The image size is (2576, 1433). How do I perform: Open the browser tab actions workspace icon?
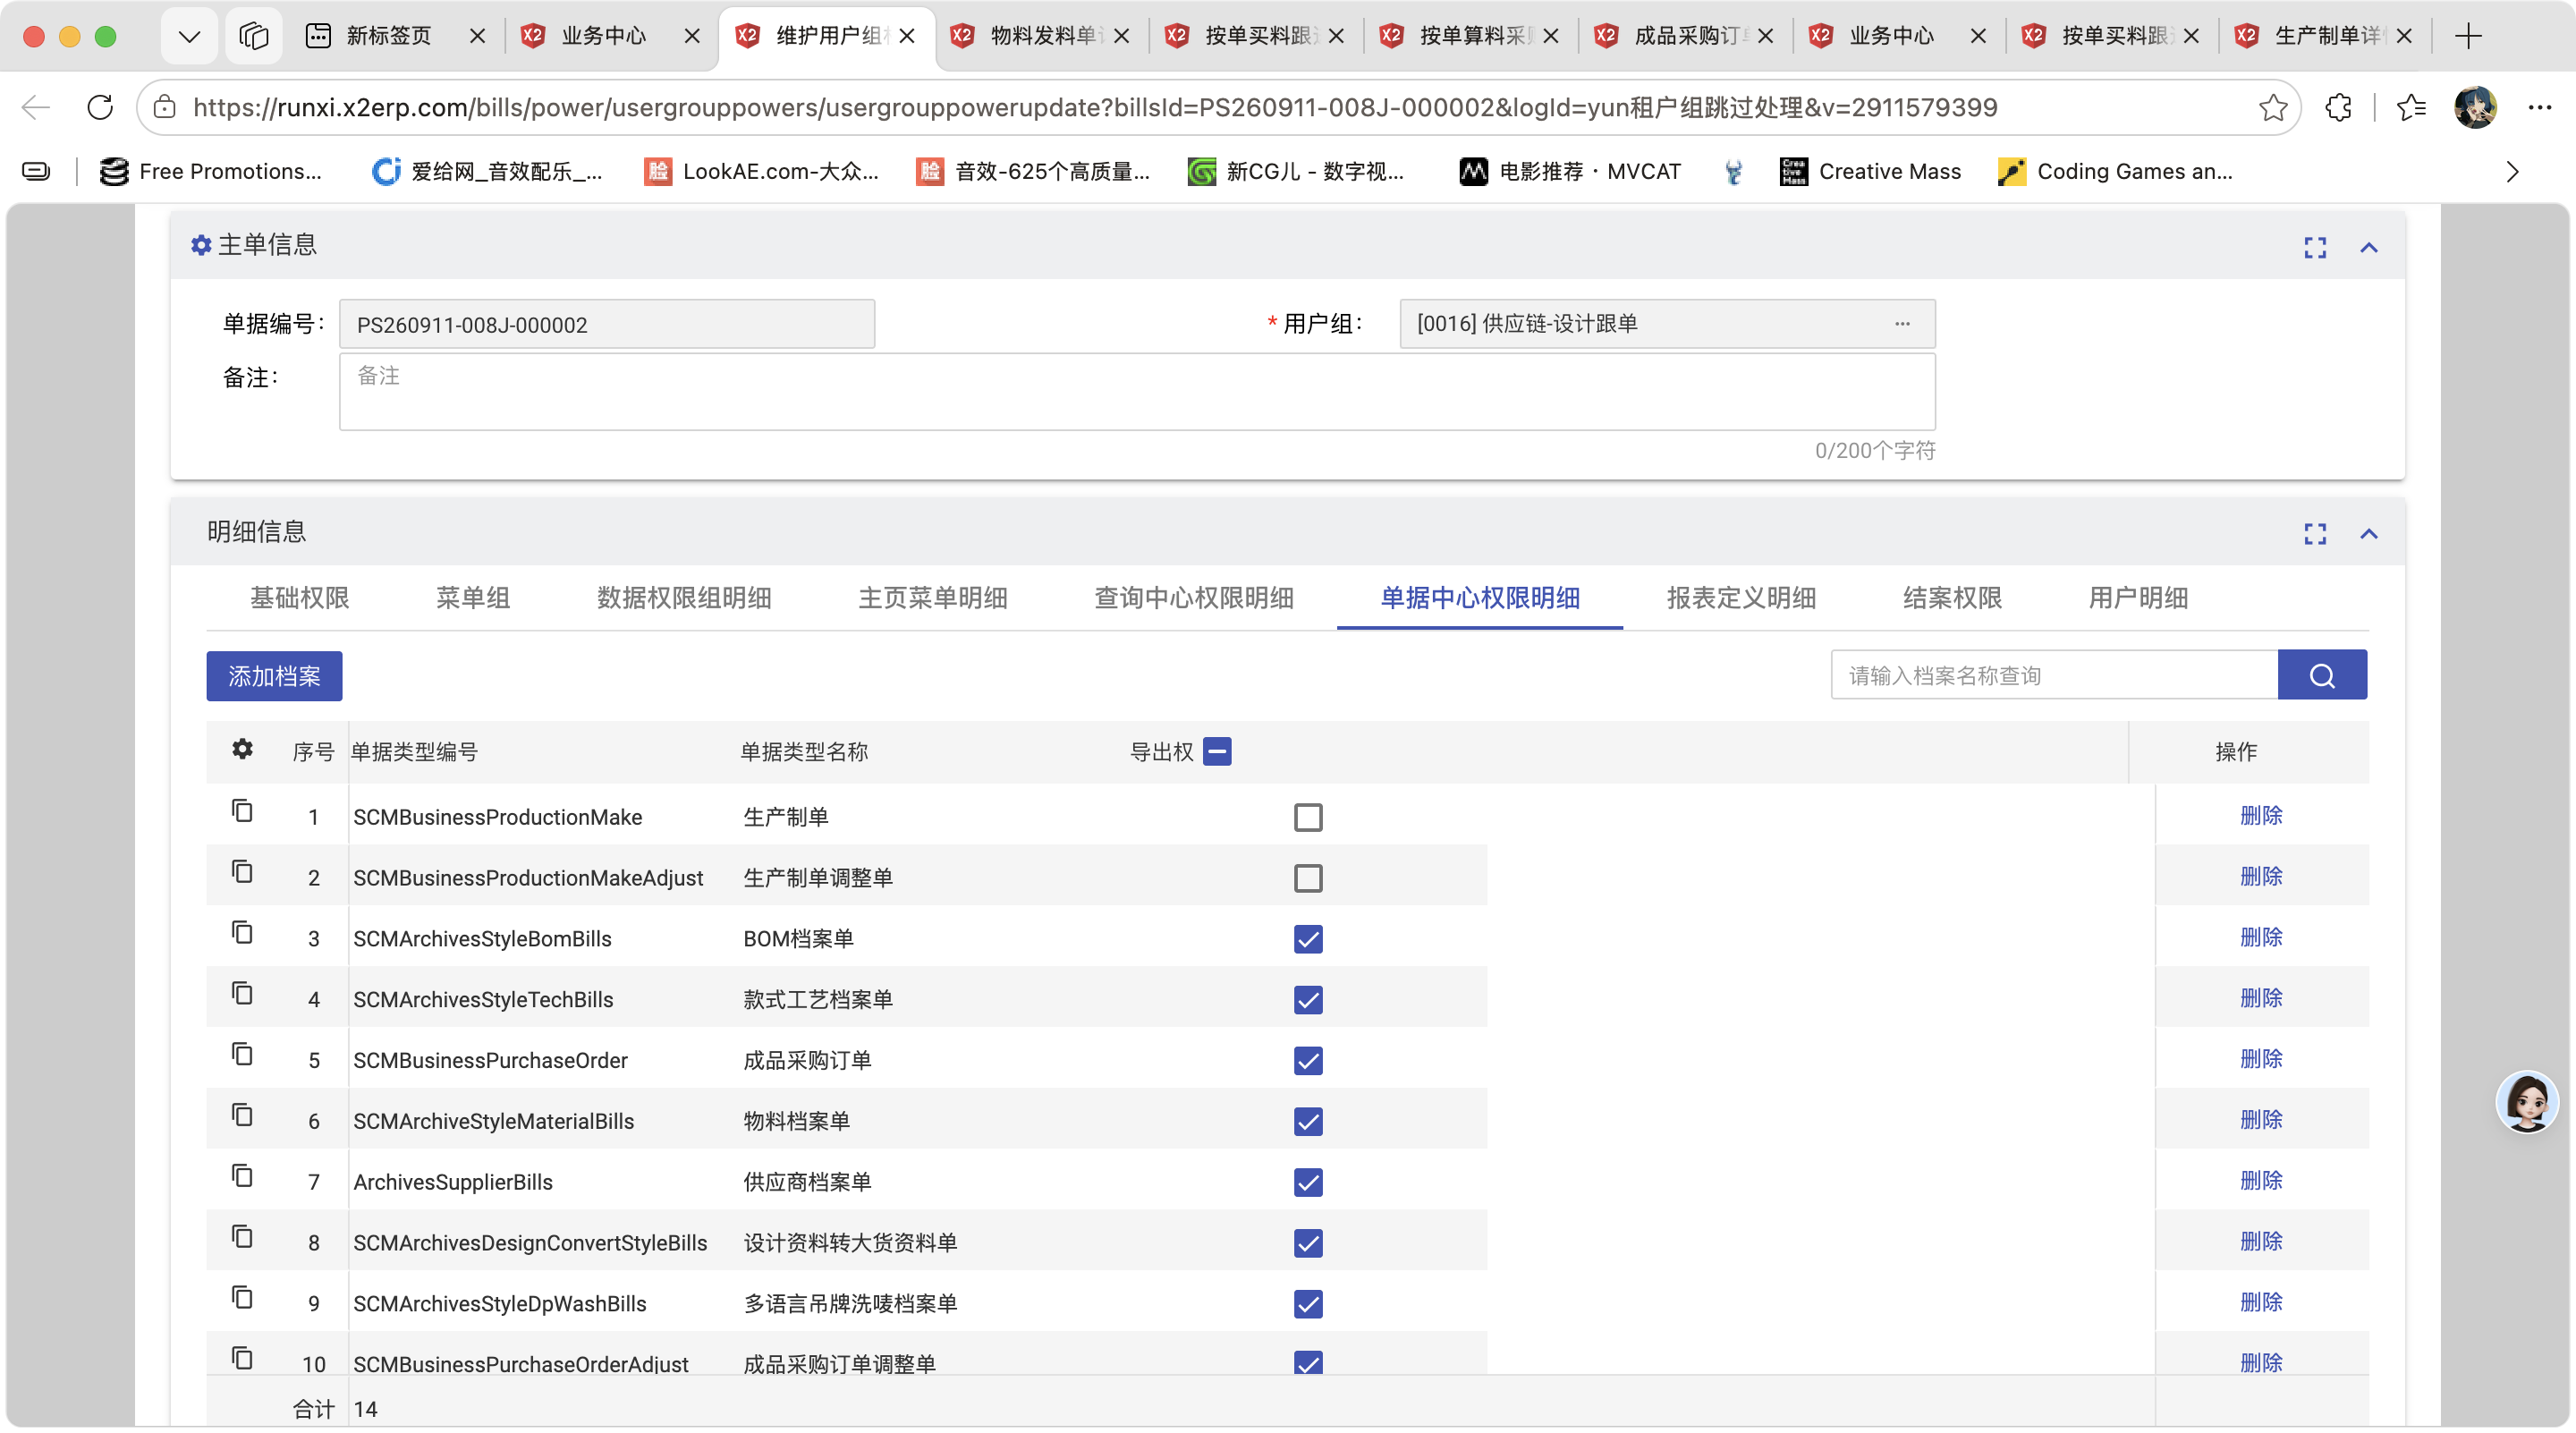253,36
